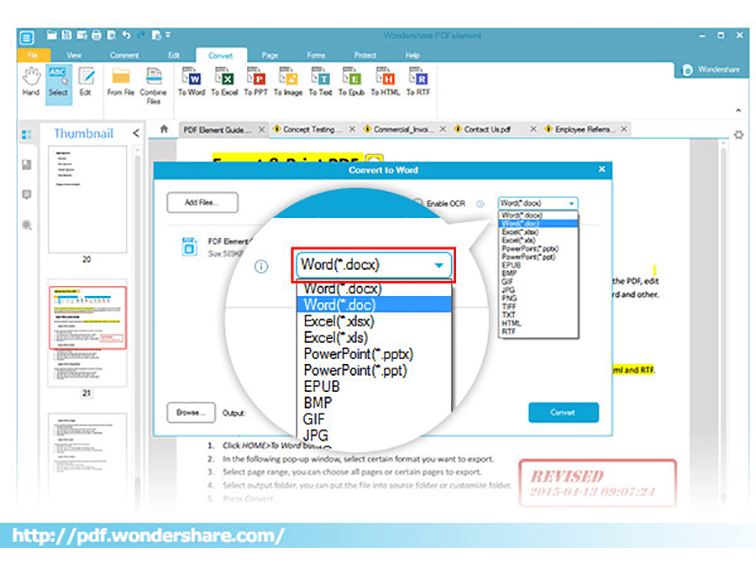Screen dimensions: 756x567
Task: Click the Wondershare account button
Action: tap(712, 69)
